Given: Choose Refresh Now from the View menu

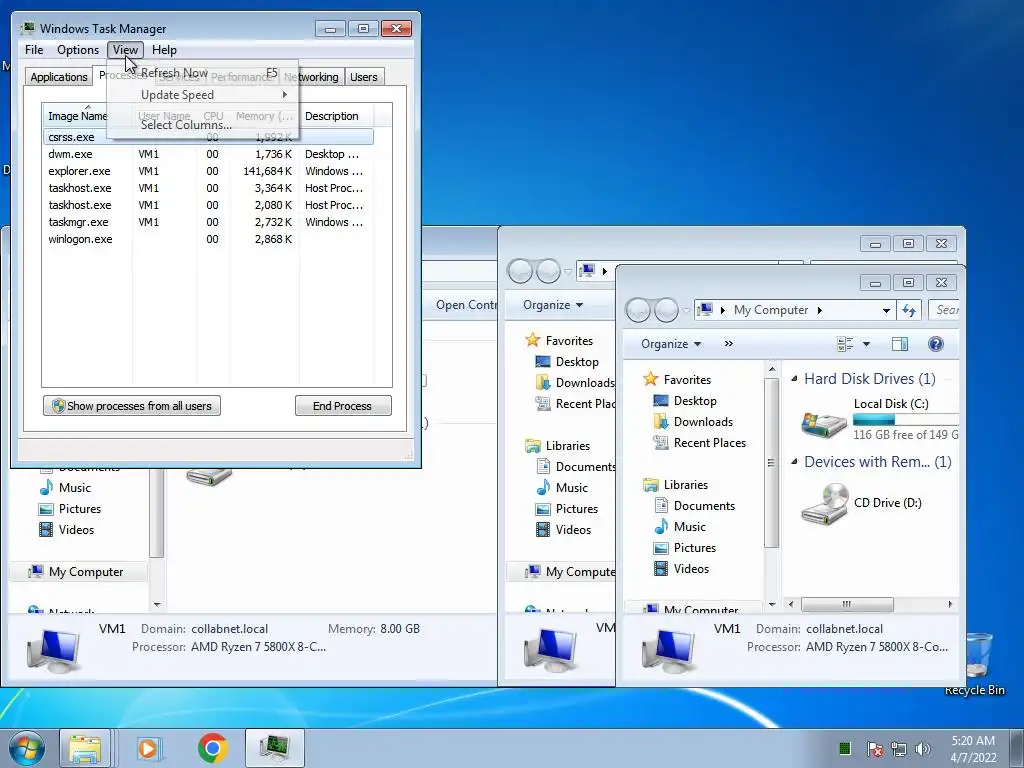Looking at the screenshot, I should (x=202, y=72).
